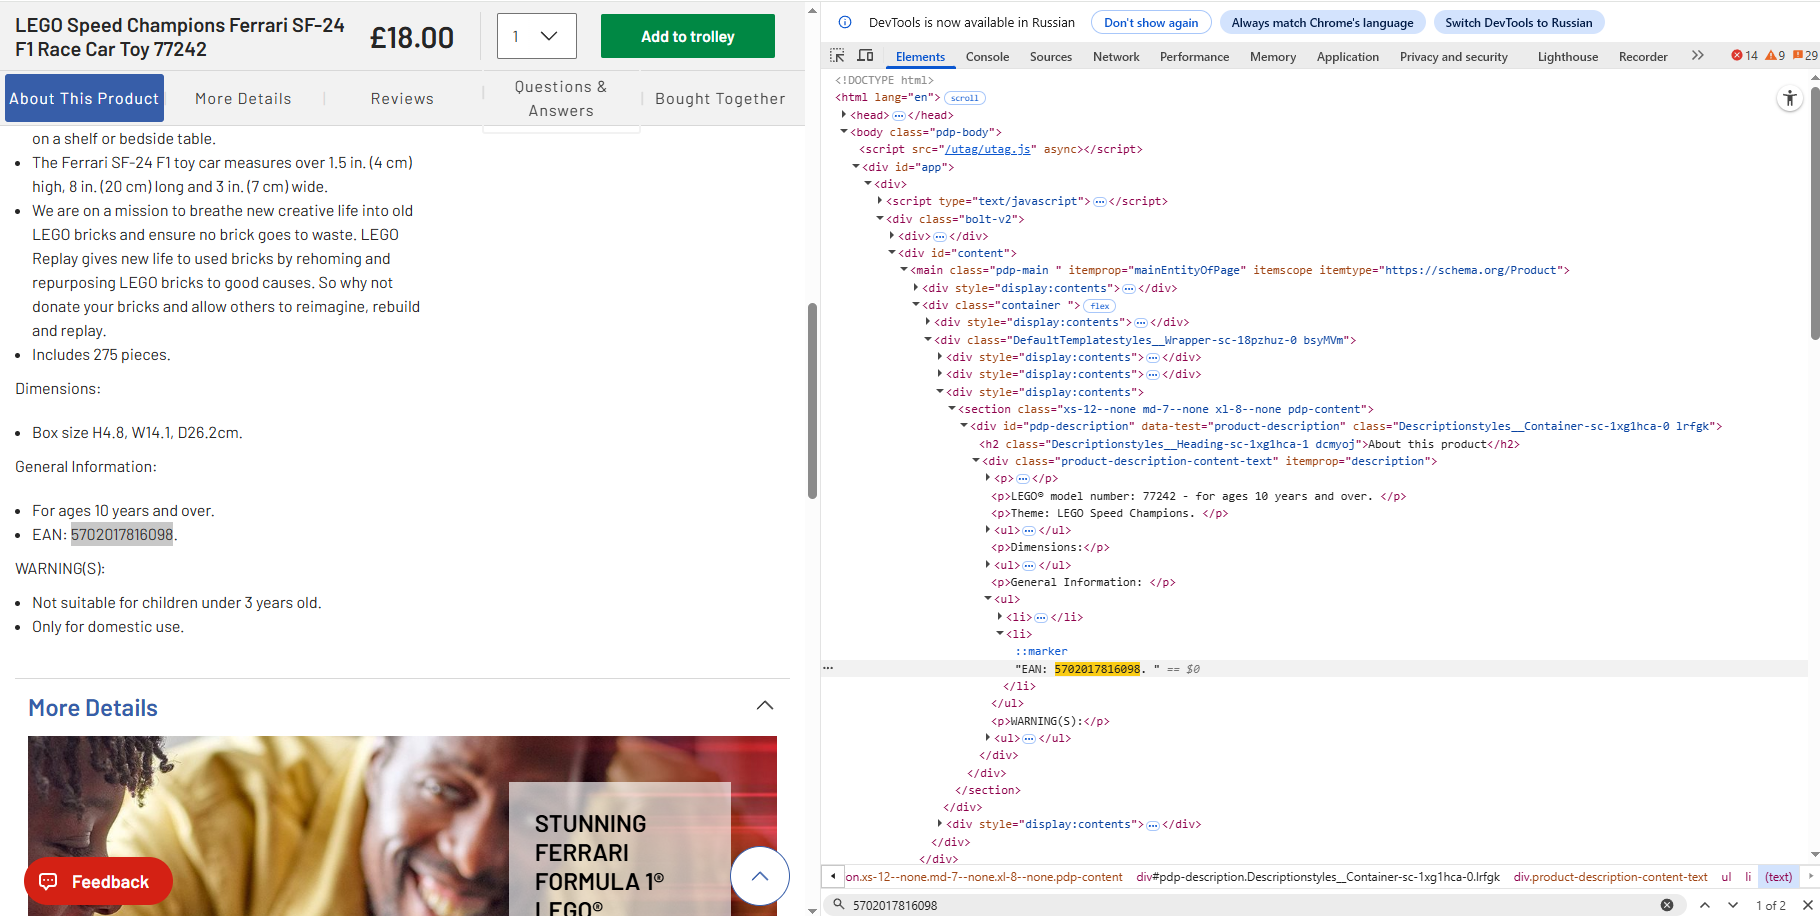Viewport: 1820px width, 916px height.
Task: Click the orange warnings count icon
Action: (x=1775, y=56)
